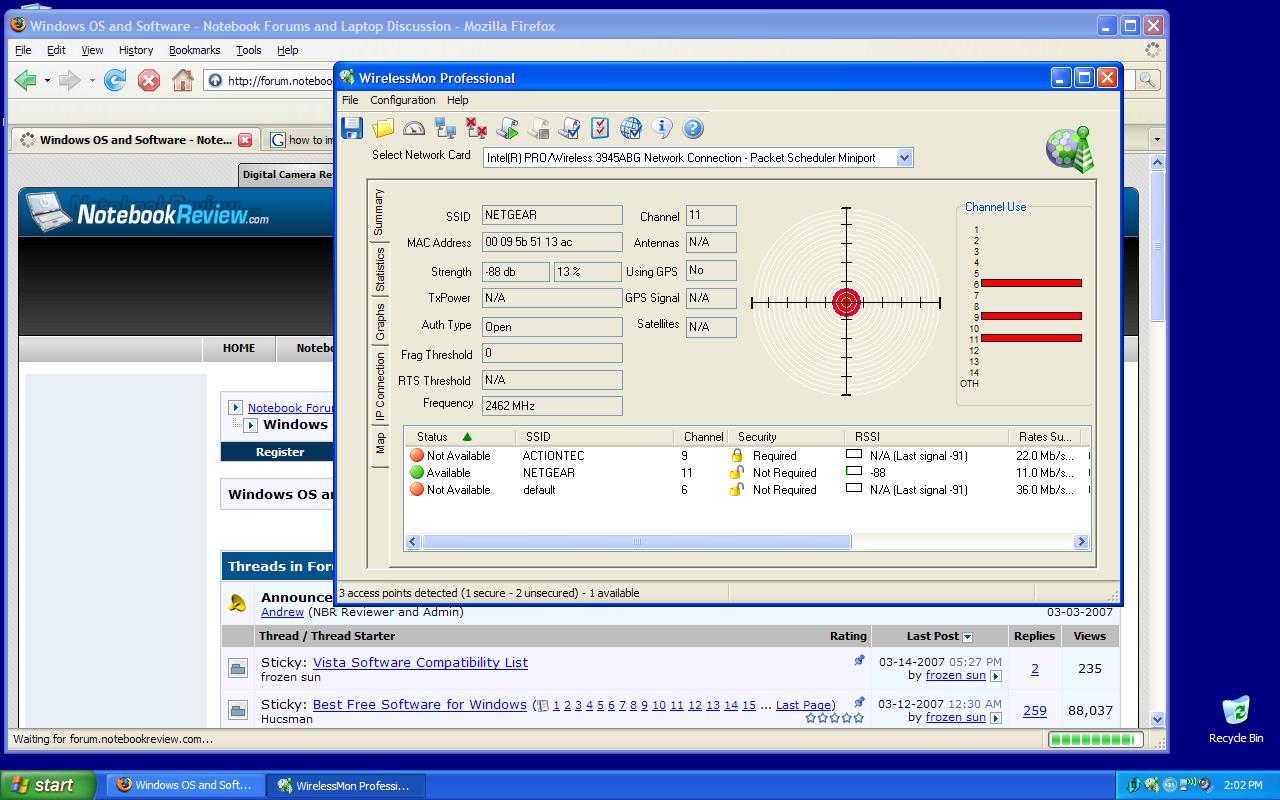Screen dimensions: 1280x800
Task: Click the globe with checkmark icon
Action: [631, 128]
